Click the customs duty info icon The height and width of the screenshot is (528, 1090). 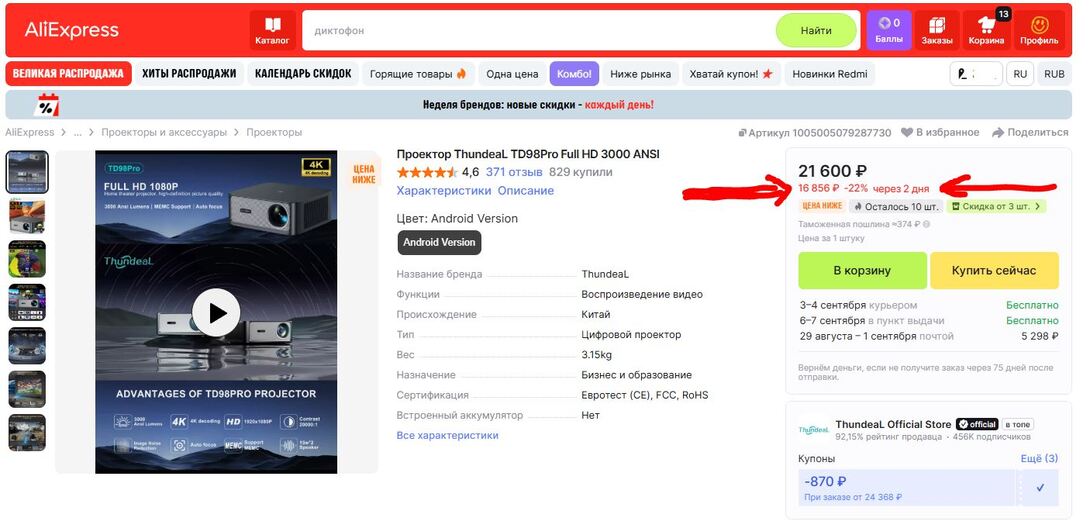927,224
